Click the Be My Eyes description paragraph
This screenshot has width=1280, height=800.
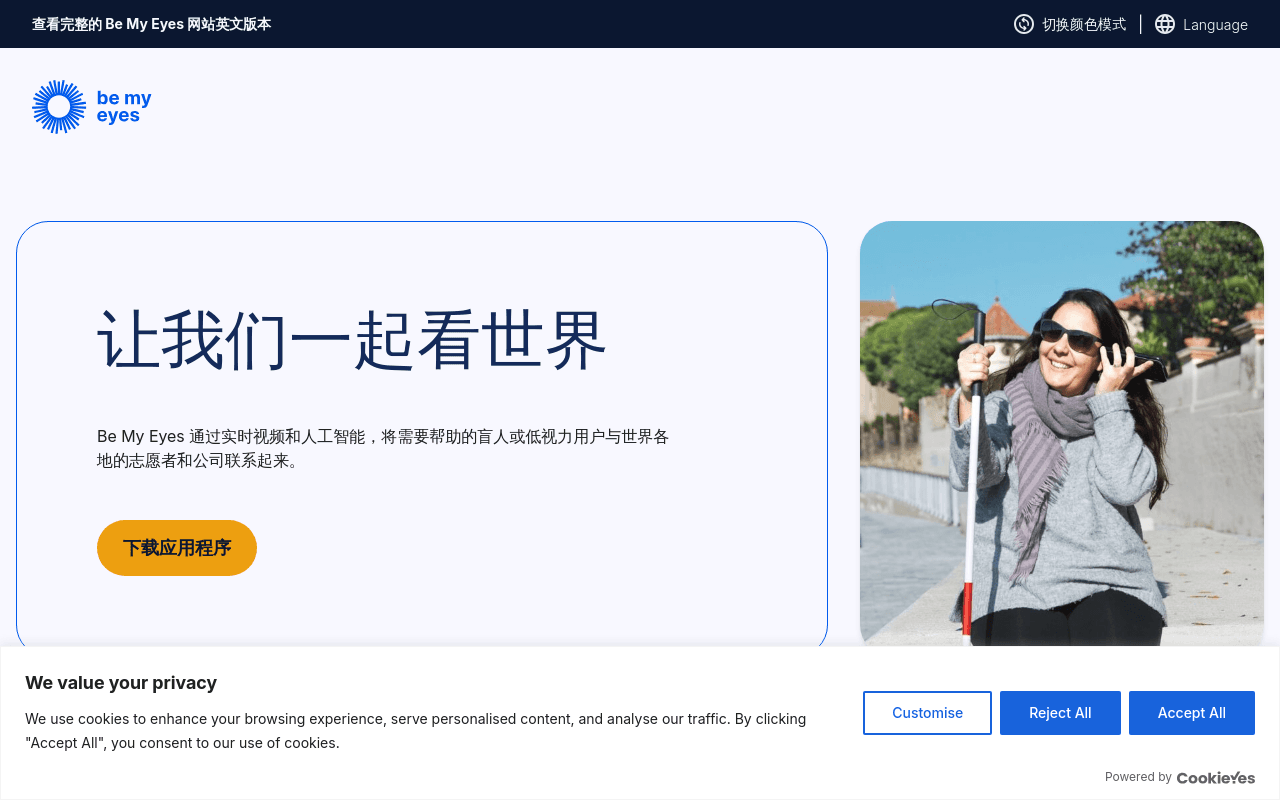point(383,449)
